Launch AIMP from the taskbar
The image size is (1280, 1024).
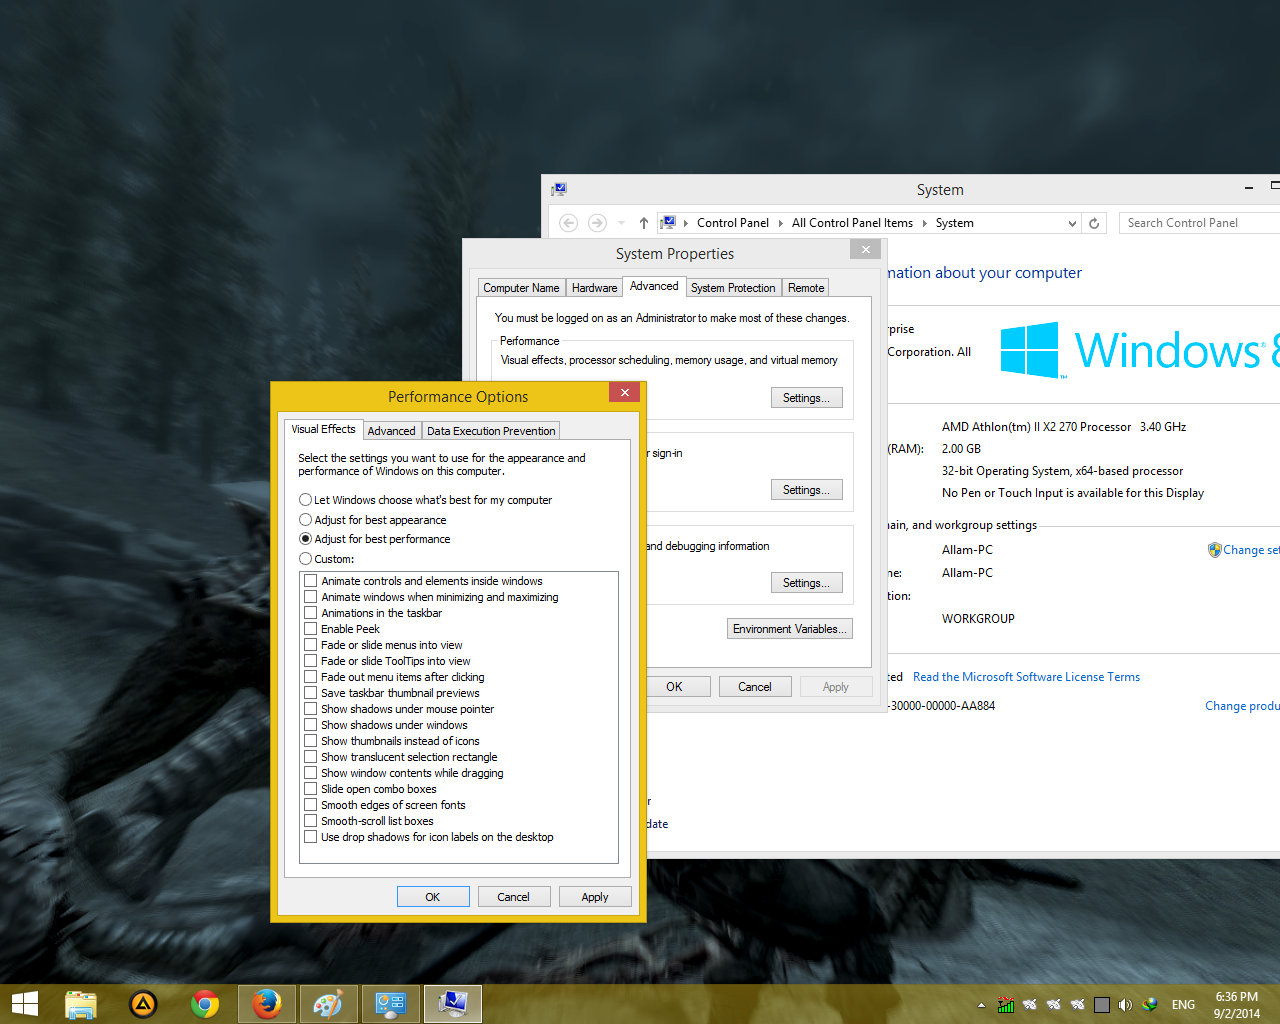click(x=143, y=1003)
